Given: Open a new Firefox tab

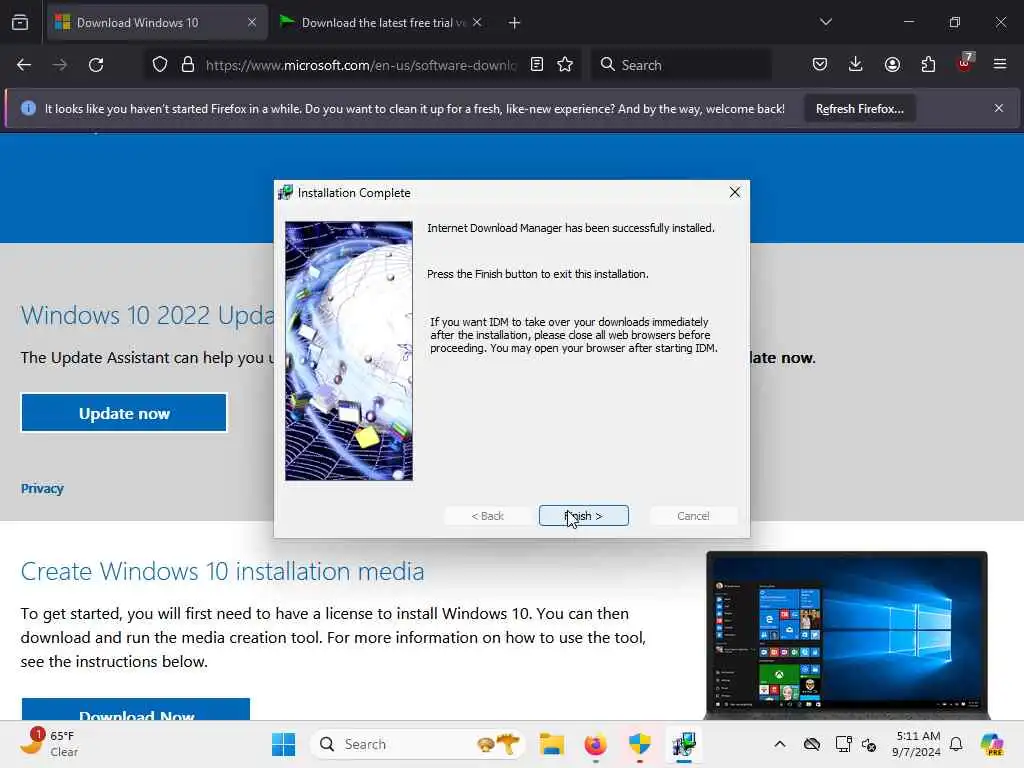Looking at the screenshot, I should click(515, 23).
